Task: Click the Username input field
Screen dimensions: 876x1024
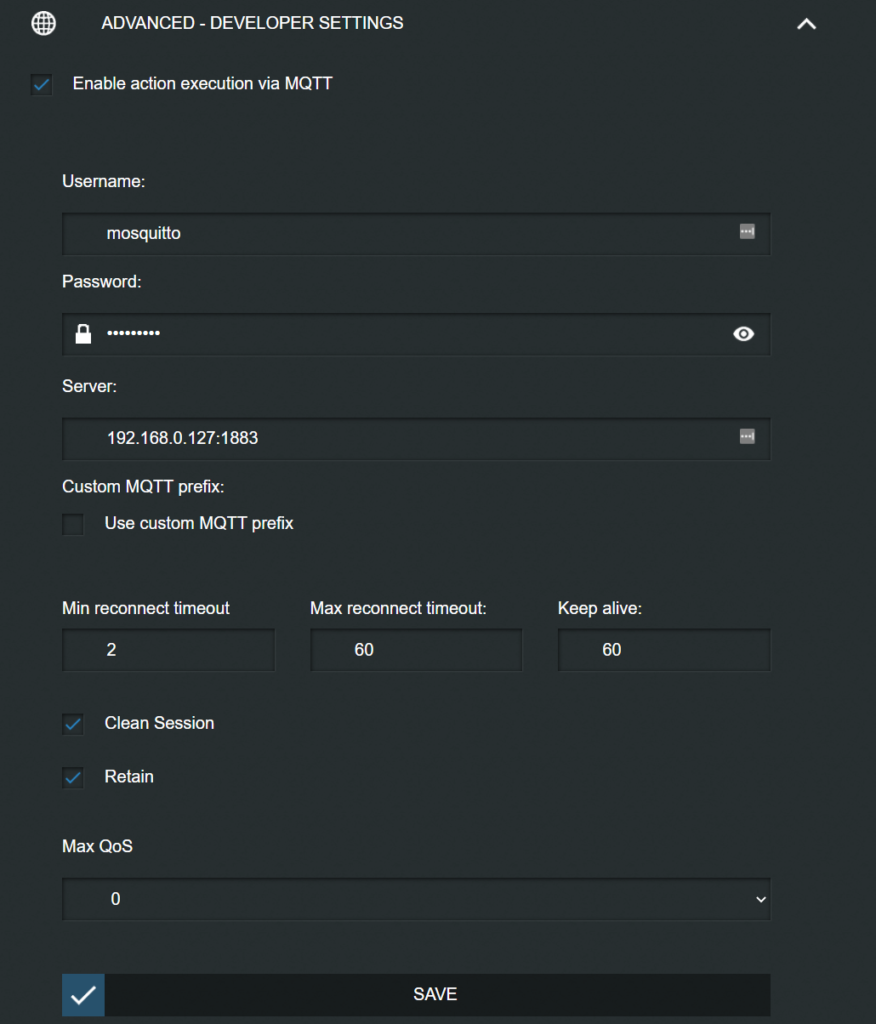Action: [416, 233]
